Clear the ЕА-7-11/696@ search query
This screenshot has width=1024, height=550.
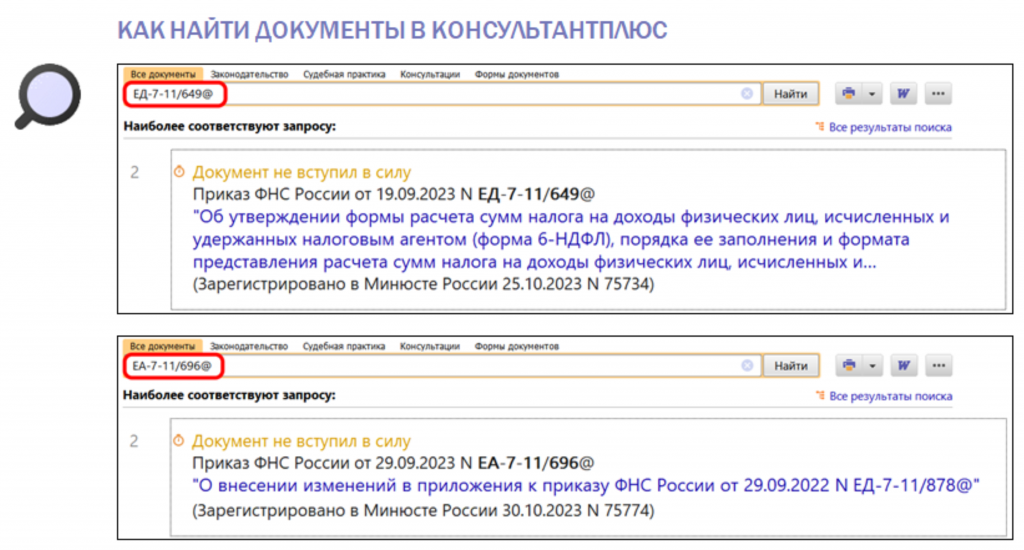[x=747, y=365]
